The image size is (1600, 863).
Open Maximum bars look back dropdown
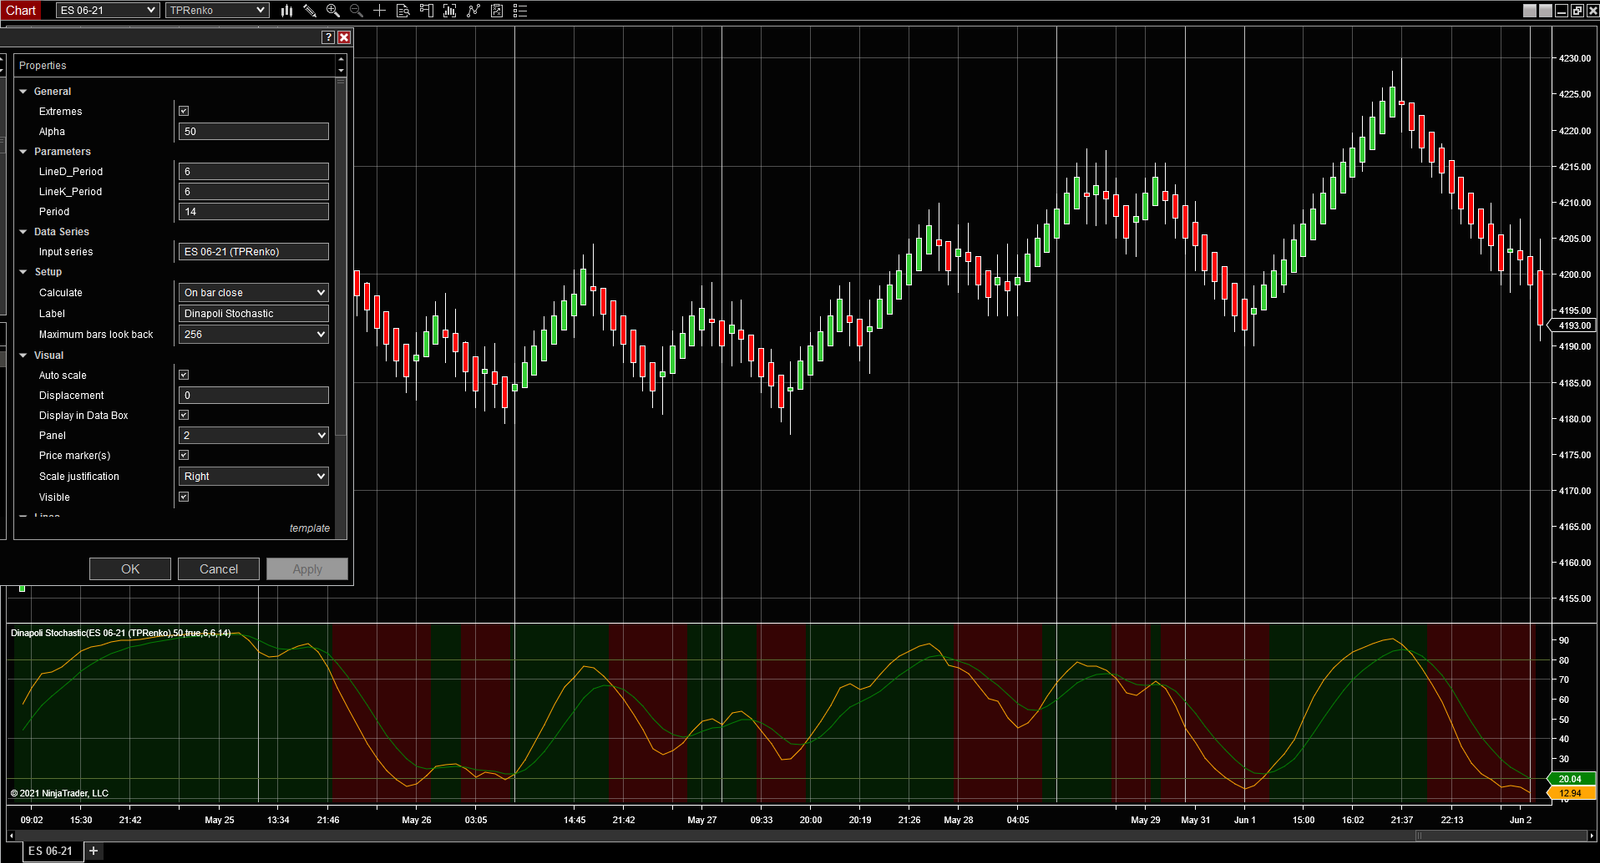pyautogui.click(x=254, y=334)
